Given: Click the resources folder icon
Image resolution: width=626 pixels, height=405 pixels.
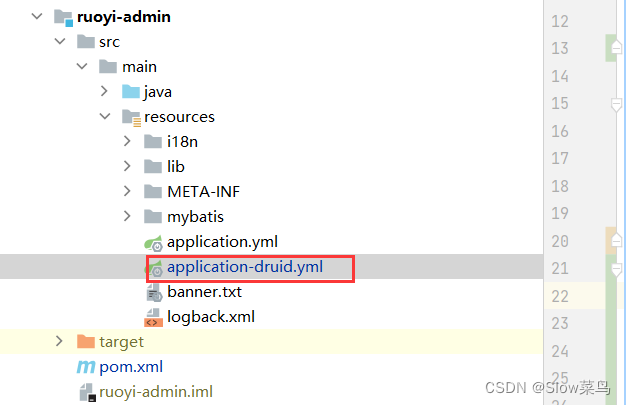Looking at the screenshot, I should coord(131,117).
